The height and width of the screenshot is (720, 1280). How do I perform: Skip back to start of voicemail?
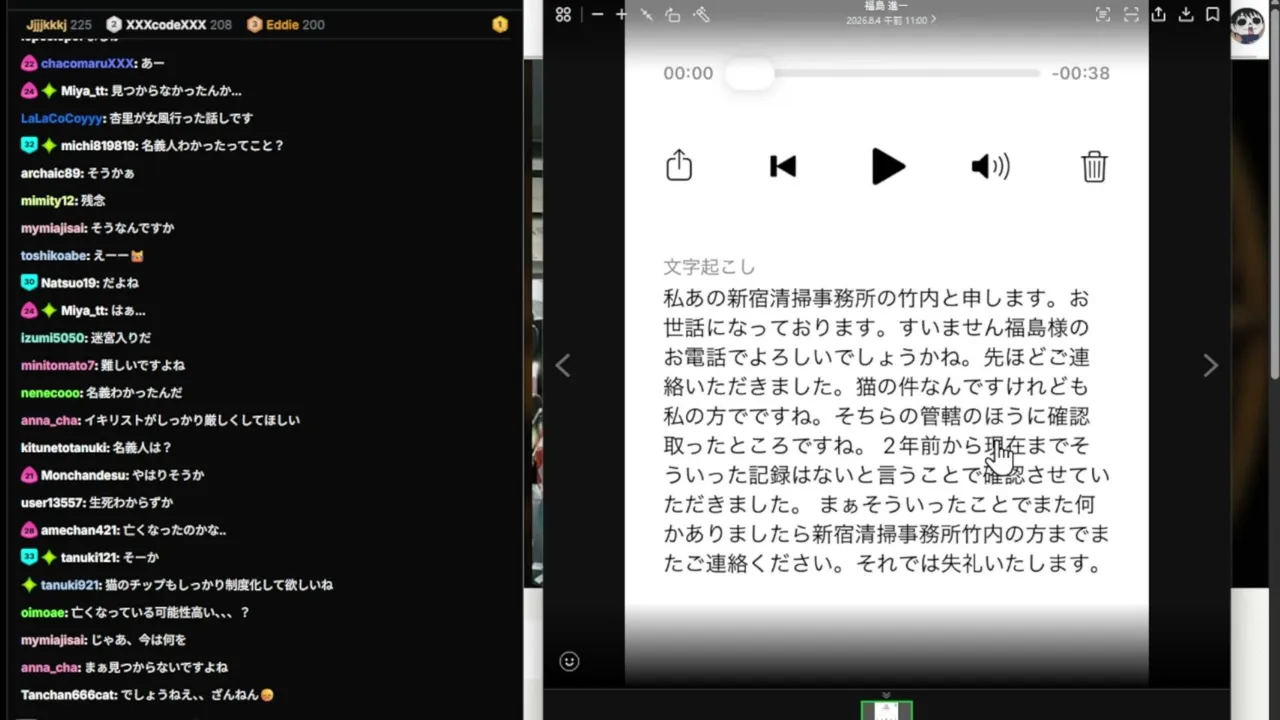[x=783, y=166]
